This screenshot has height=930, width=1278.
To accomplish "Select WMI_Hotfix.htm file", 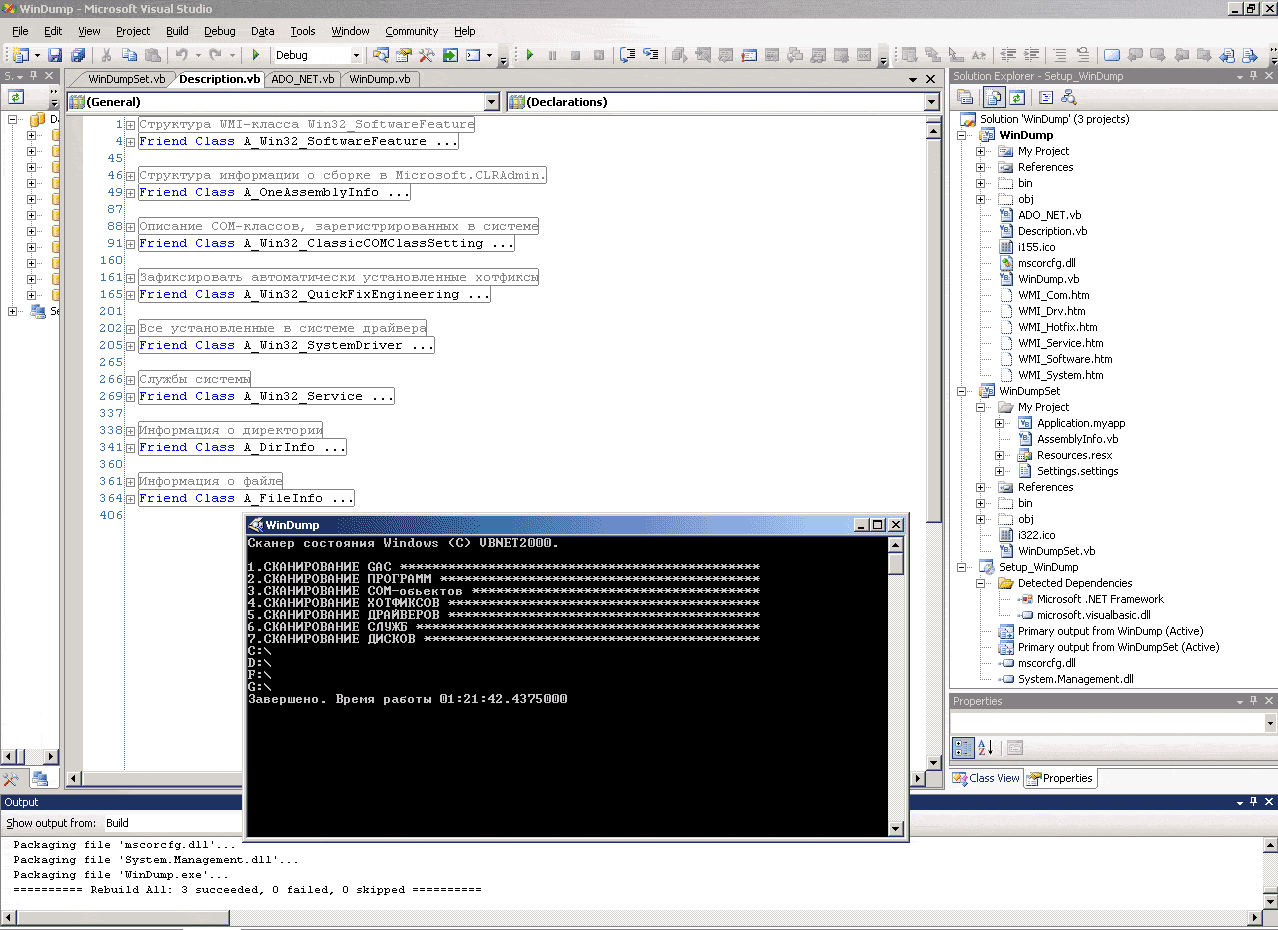I will [1057, 327].
